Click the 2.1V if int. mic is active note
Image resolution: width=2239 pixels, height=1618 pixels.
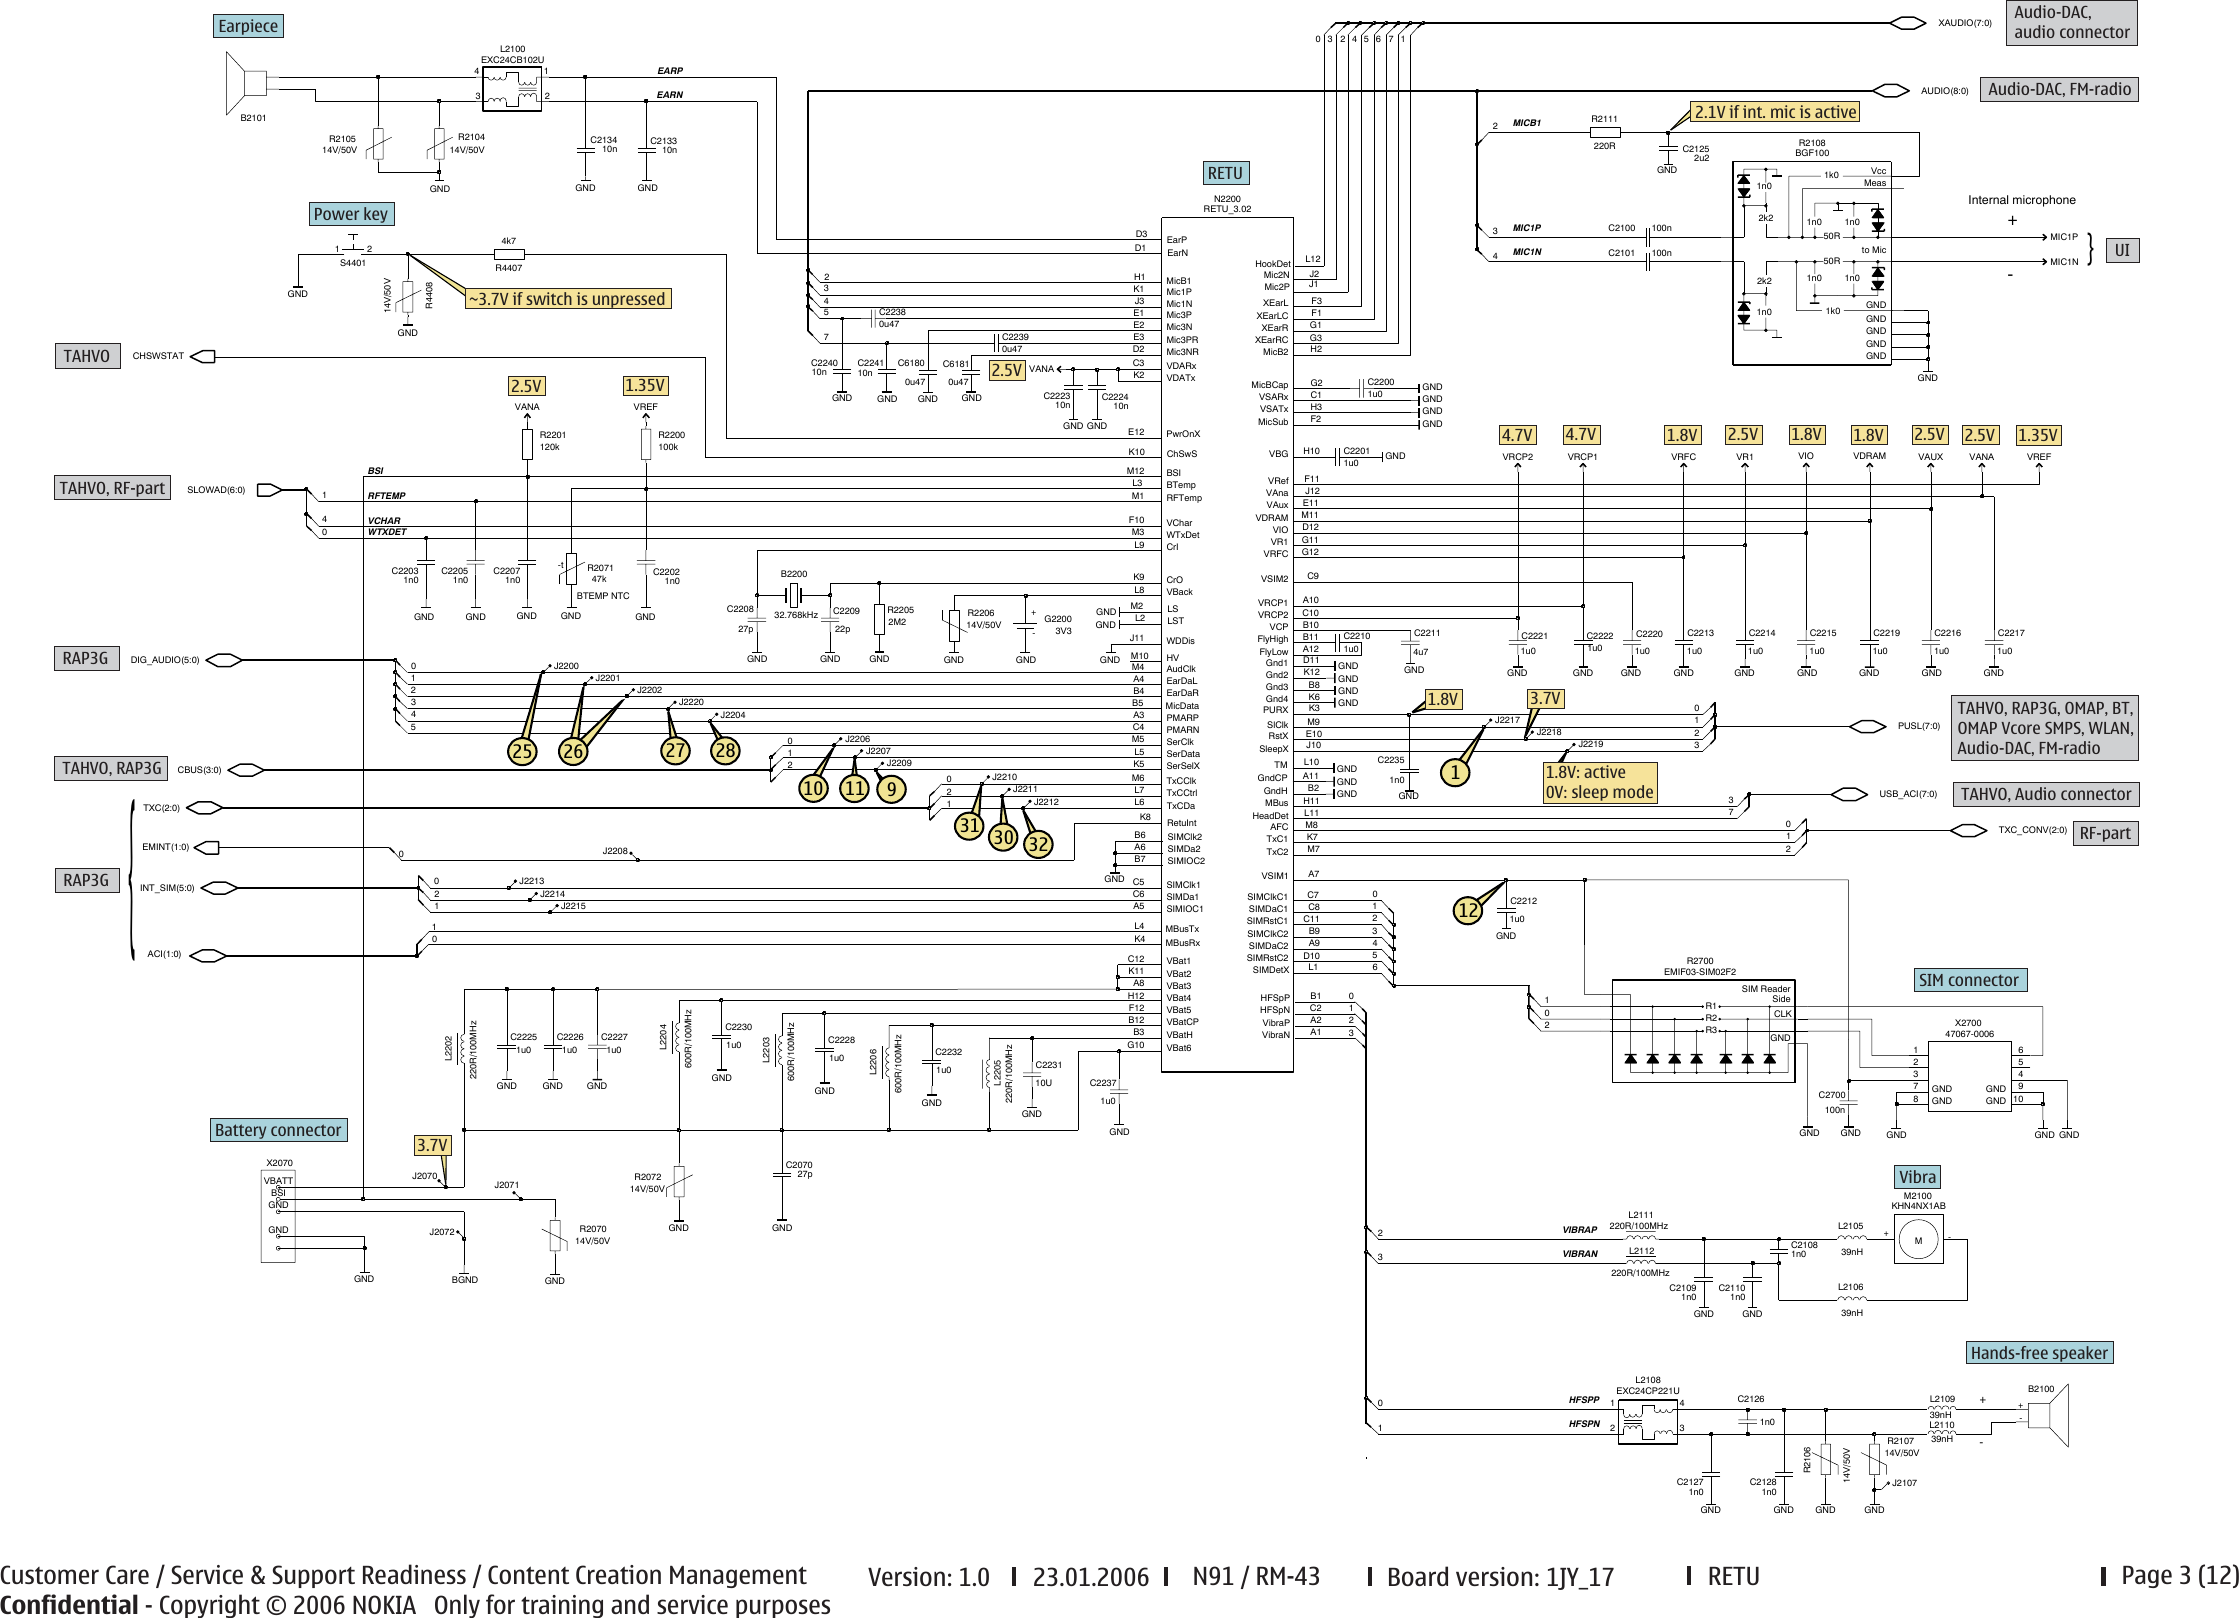tap(1777, 112)
